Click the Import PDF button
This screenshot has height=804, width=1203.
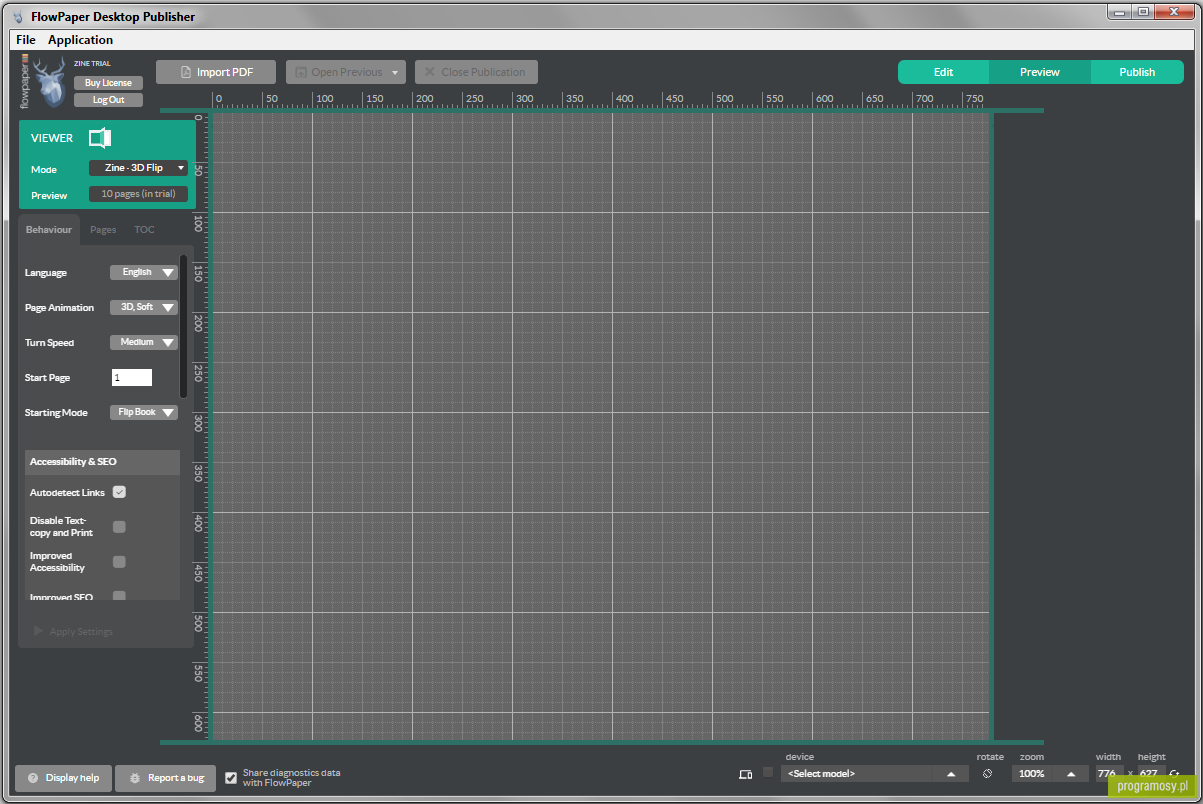pyautogui.click(x=216, y=72)
